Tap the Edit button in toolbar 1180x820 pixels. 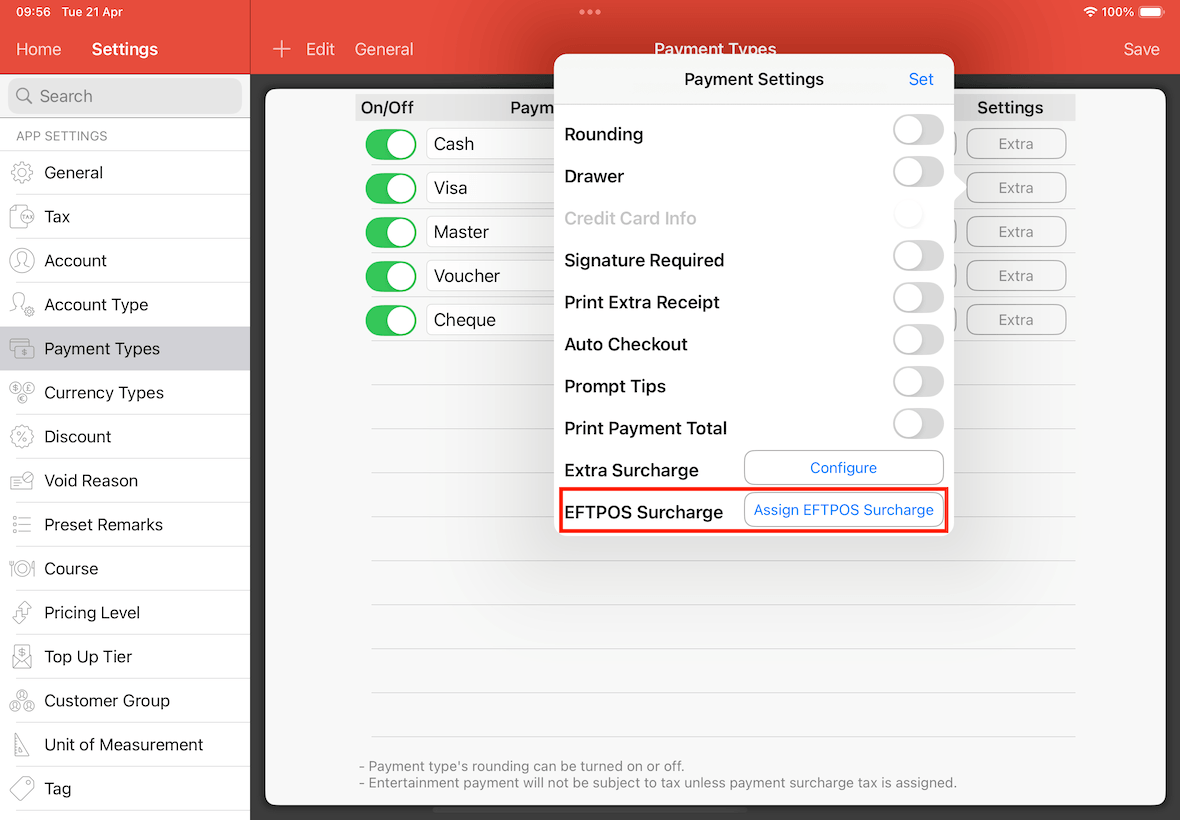click(320, 50)
